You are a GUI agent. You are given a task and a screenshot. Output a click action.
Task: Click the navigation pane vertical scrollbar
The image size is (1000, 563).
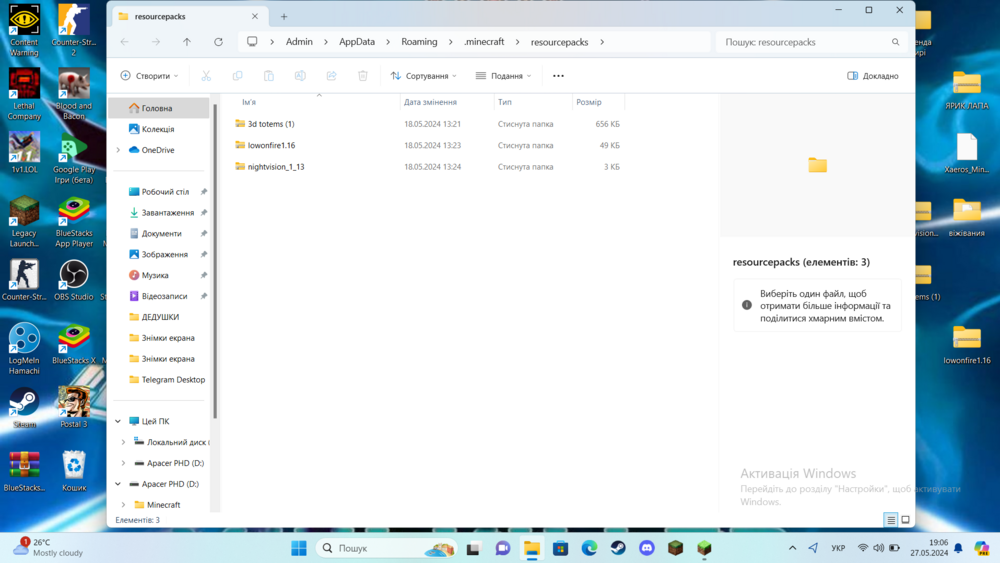(x=215, y=261)
